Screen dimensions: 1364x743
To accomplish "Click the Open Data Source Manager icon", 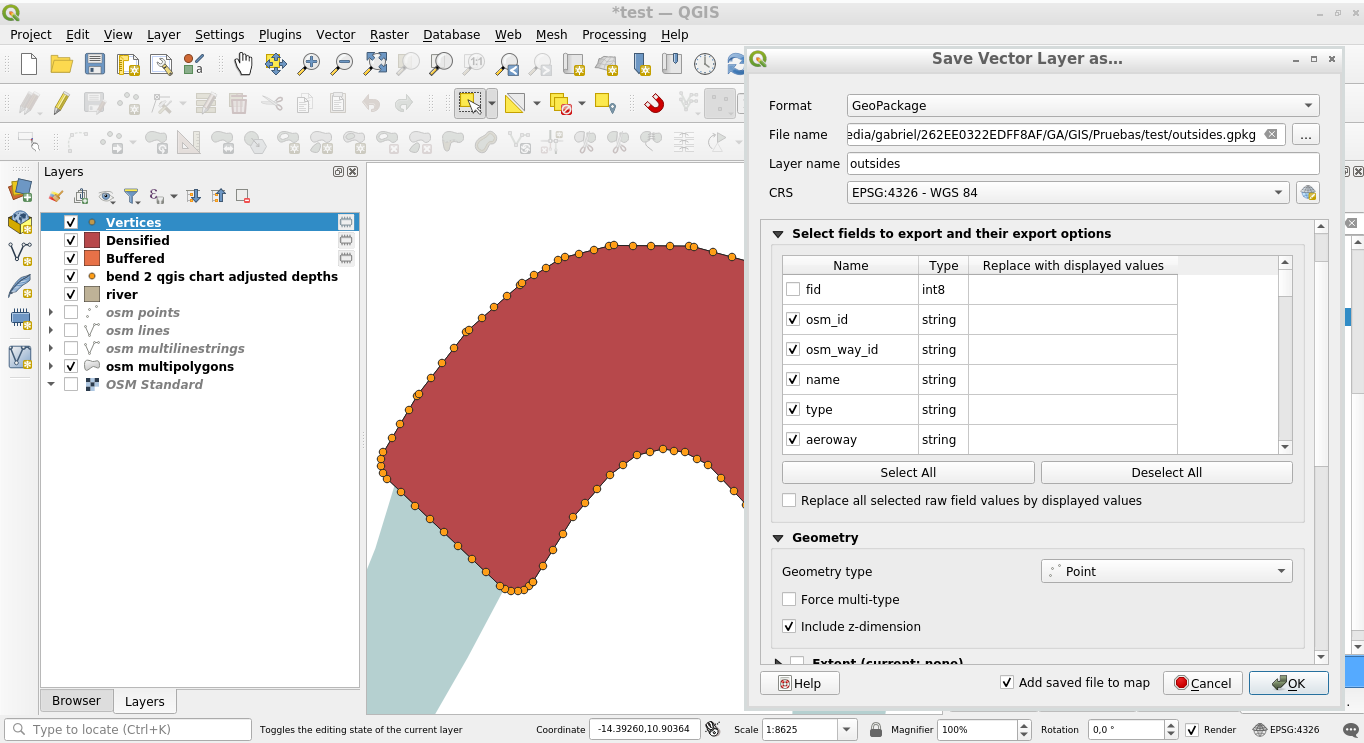I will click(20, 190).
